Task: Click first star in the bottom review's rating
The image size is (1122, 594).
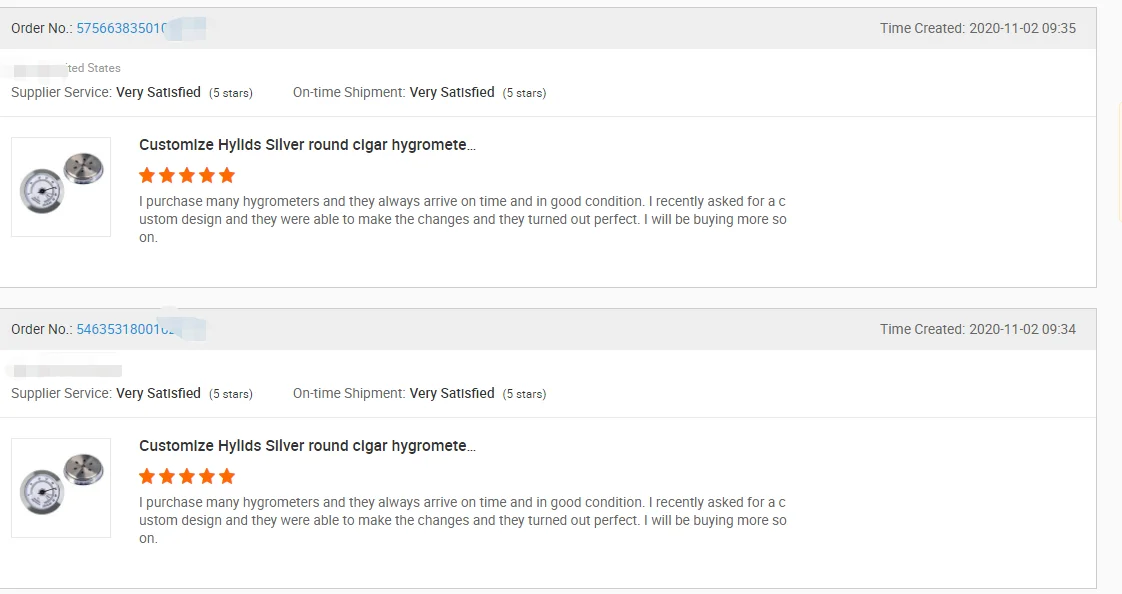Action: (x=147, y=476)
